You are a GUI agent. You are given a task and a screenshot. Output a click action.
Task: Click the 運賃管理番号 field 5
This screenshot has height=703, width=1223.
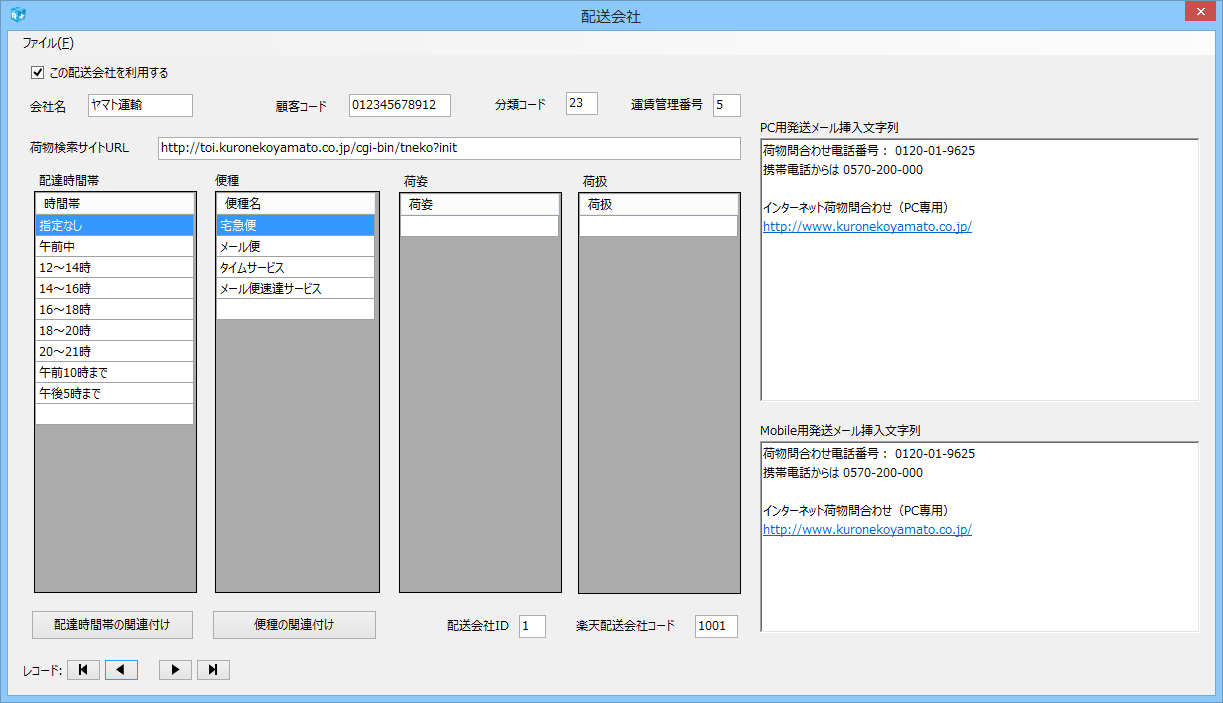click(727, 105)
